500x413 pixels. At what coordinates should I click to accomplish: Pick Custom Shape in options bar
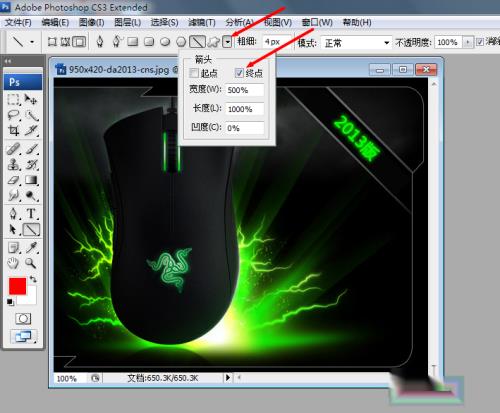214,42
